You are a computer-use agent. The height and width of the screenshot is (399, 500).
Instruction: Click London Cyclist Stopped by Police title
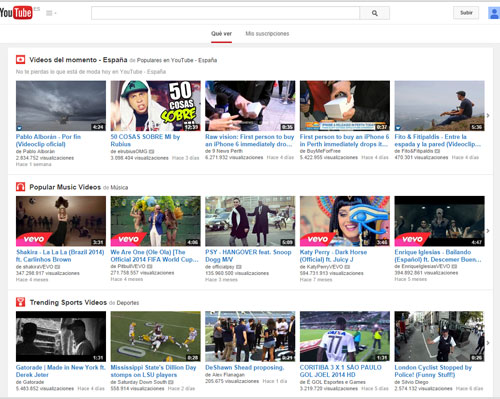pos(433,371)
